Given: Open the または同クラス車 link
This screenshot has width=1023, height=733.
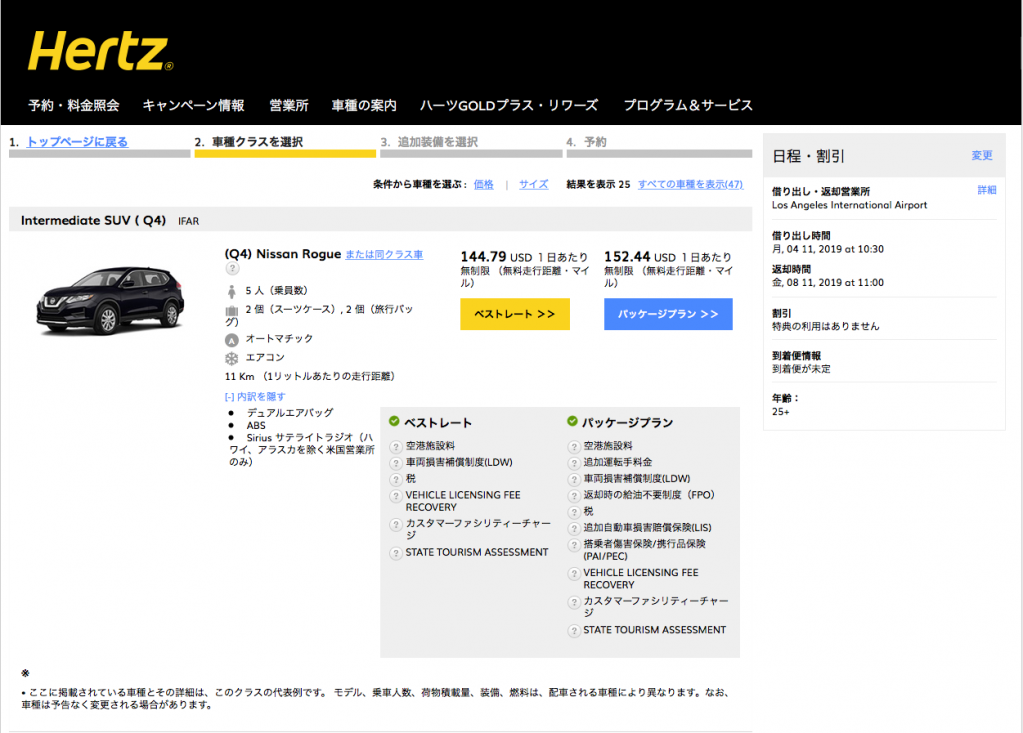Looking at the screenshot, I should [x=384, y=254].
